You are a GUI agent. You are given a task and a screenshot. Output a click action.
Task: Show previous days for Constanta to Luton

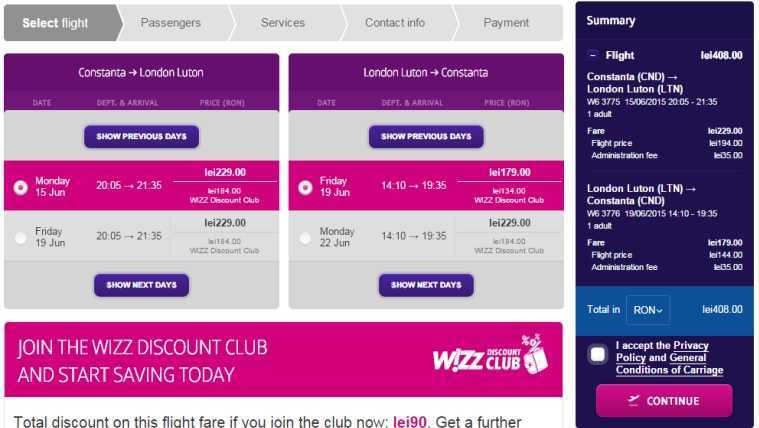click(141, 137)
